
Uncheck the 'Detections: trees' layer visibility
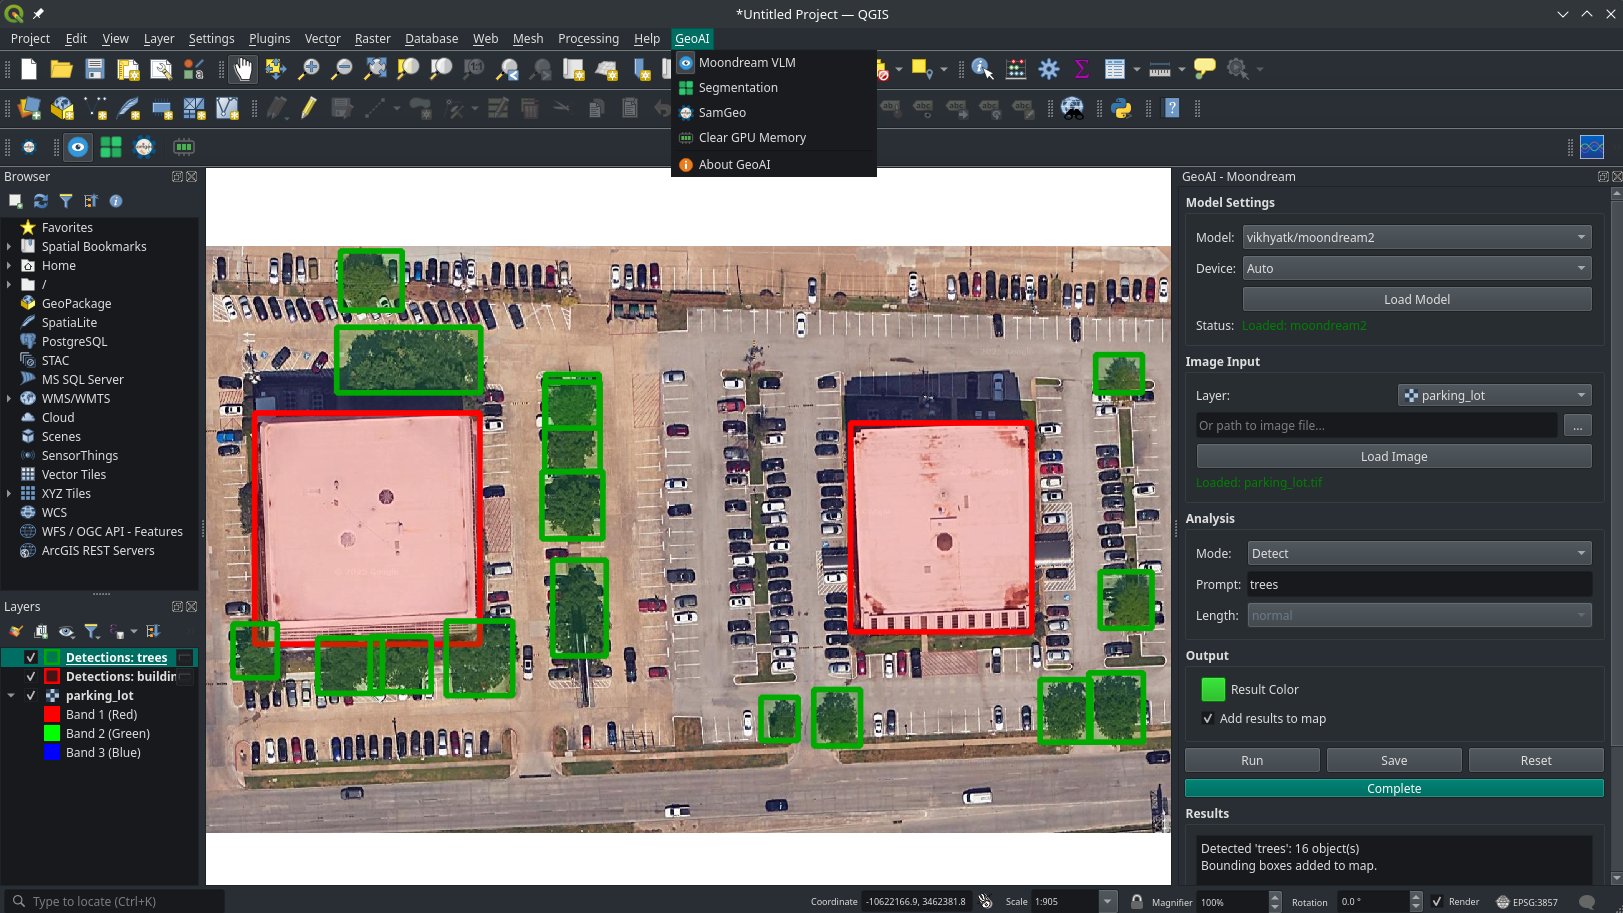(31, 658)
